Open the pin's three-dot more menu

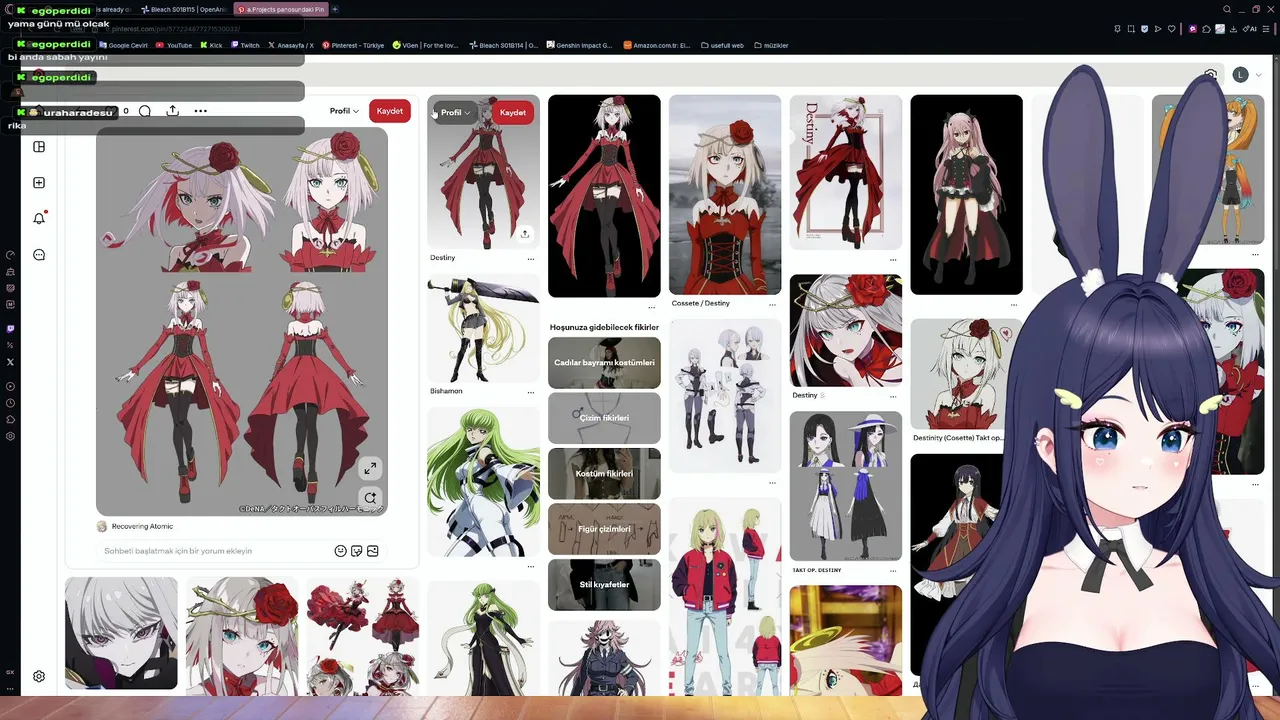click(x=200, y=111)
